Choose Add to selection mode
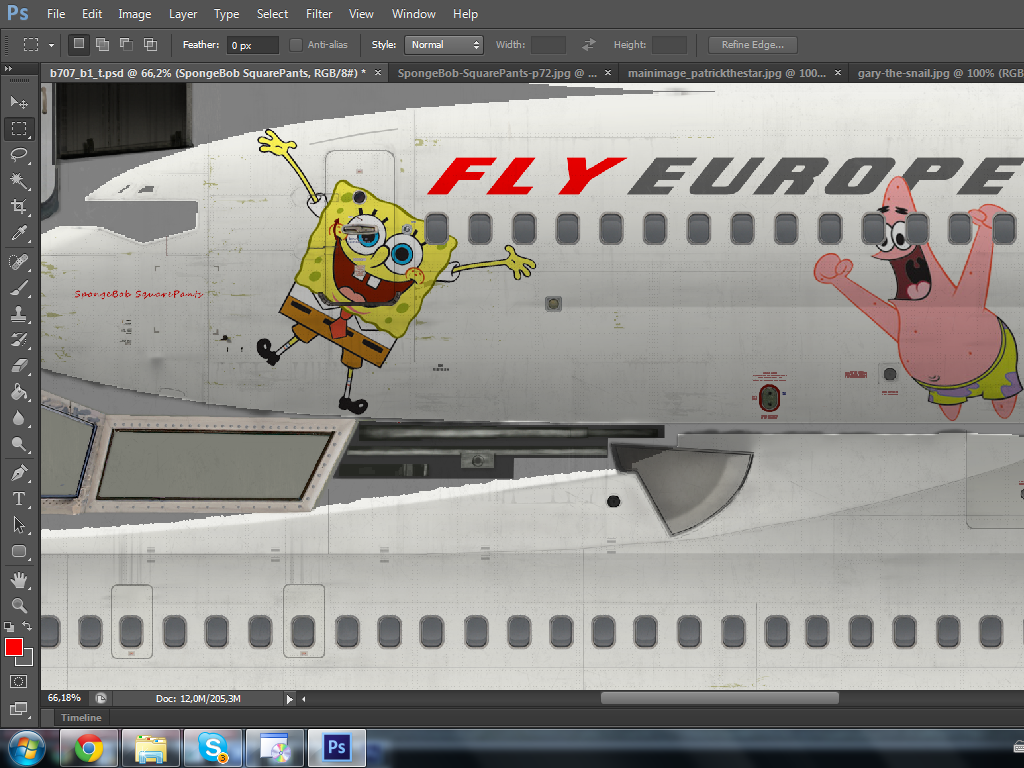Image resolution: width=1024 pixels, height=768 pixels. [103, 45]
